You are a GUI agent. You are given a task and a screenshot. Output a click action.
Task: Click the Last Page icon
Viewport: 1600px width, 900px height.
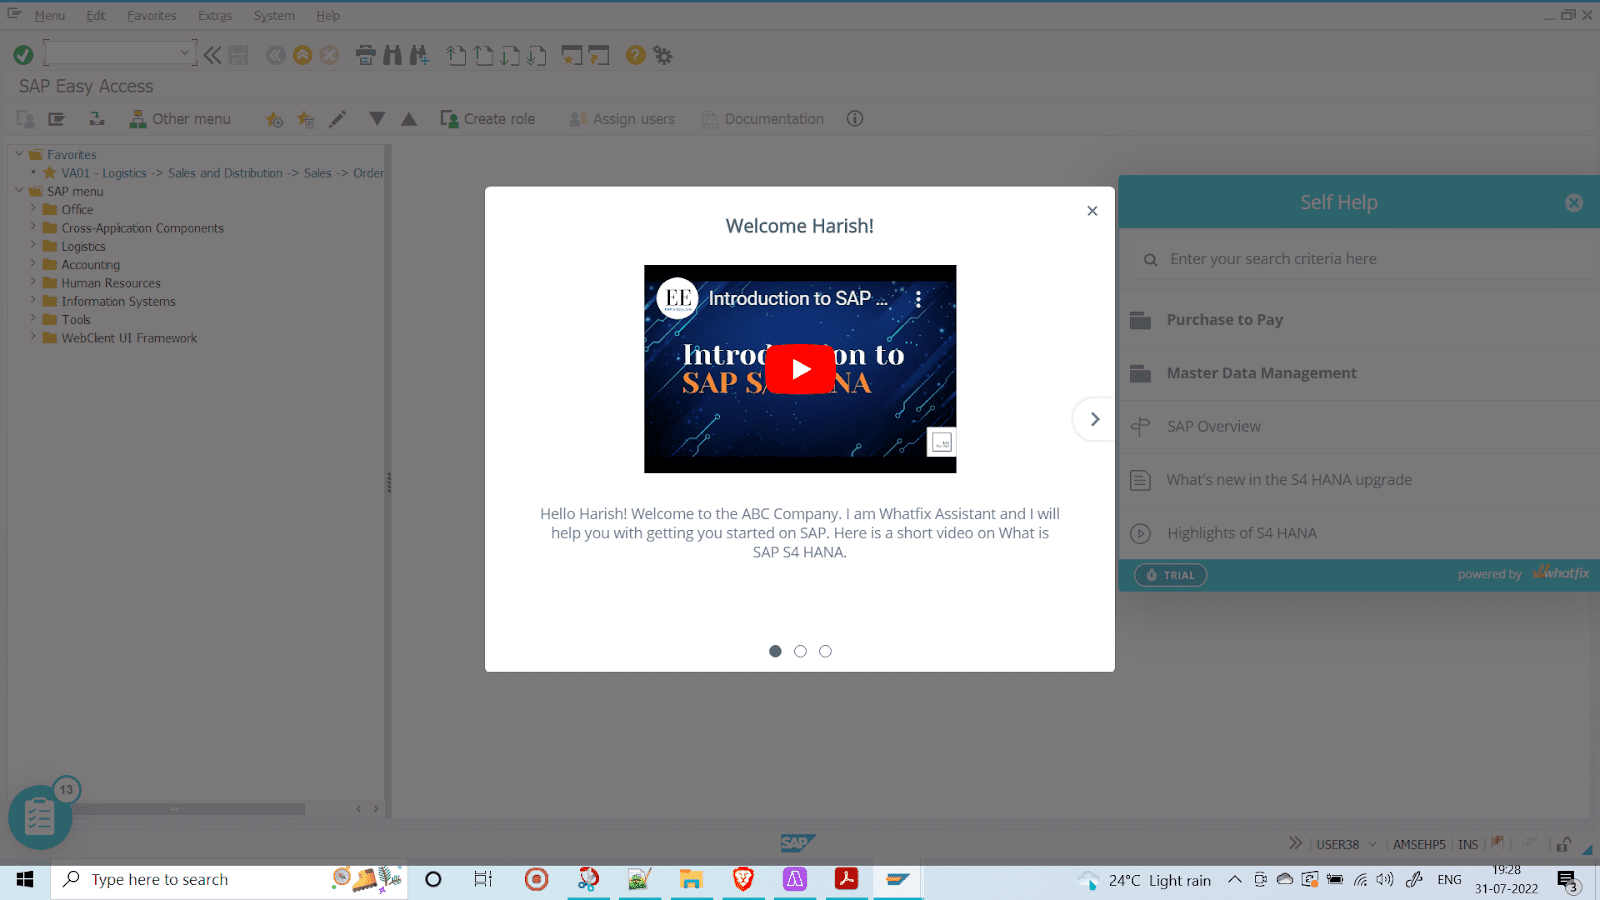point(537,55)
